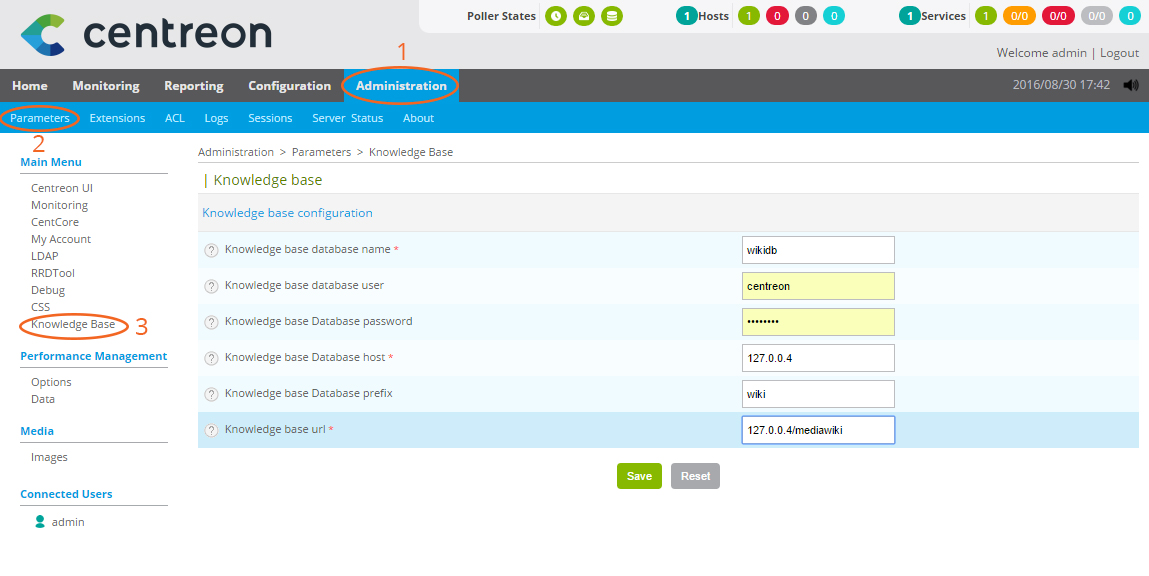1149x576 pixels.
Task: Click the total Hosts count badge
Action: [x=687, y=15]
